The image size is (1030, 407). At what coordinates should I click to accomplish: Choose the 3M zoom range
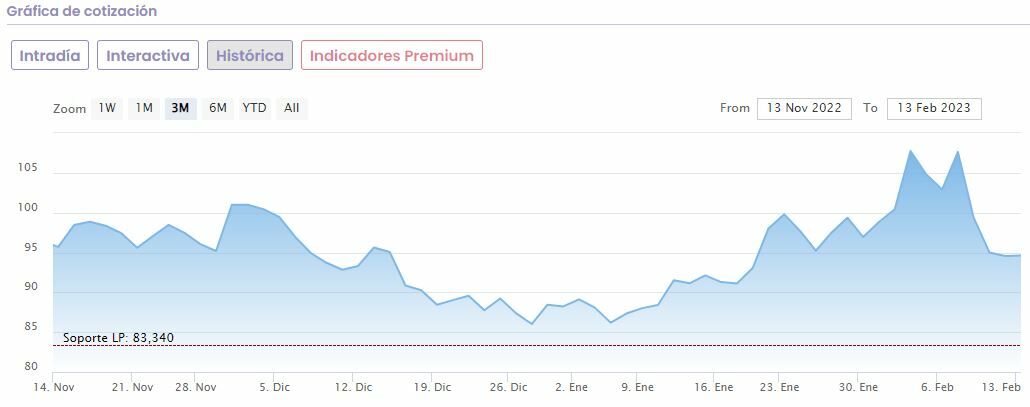pyautogui.click(x=180, y=108)
